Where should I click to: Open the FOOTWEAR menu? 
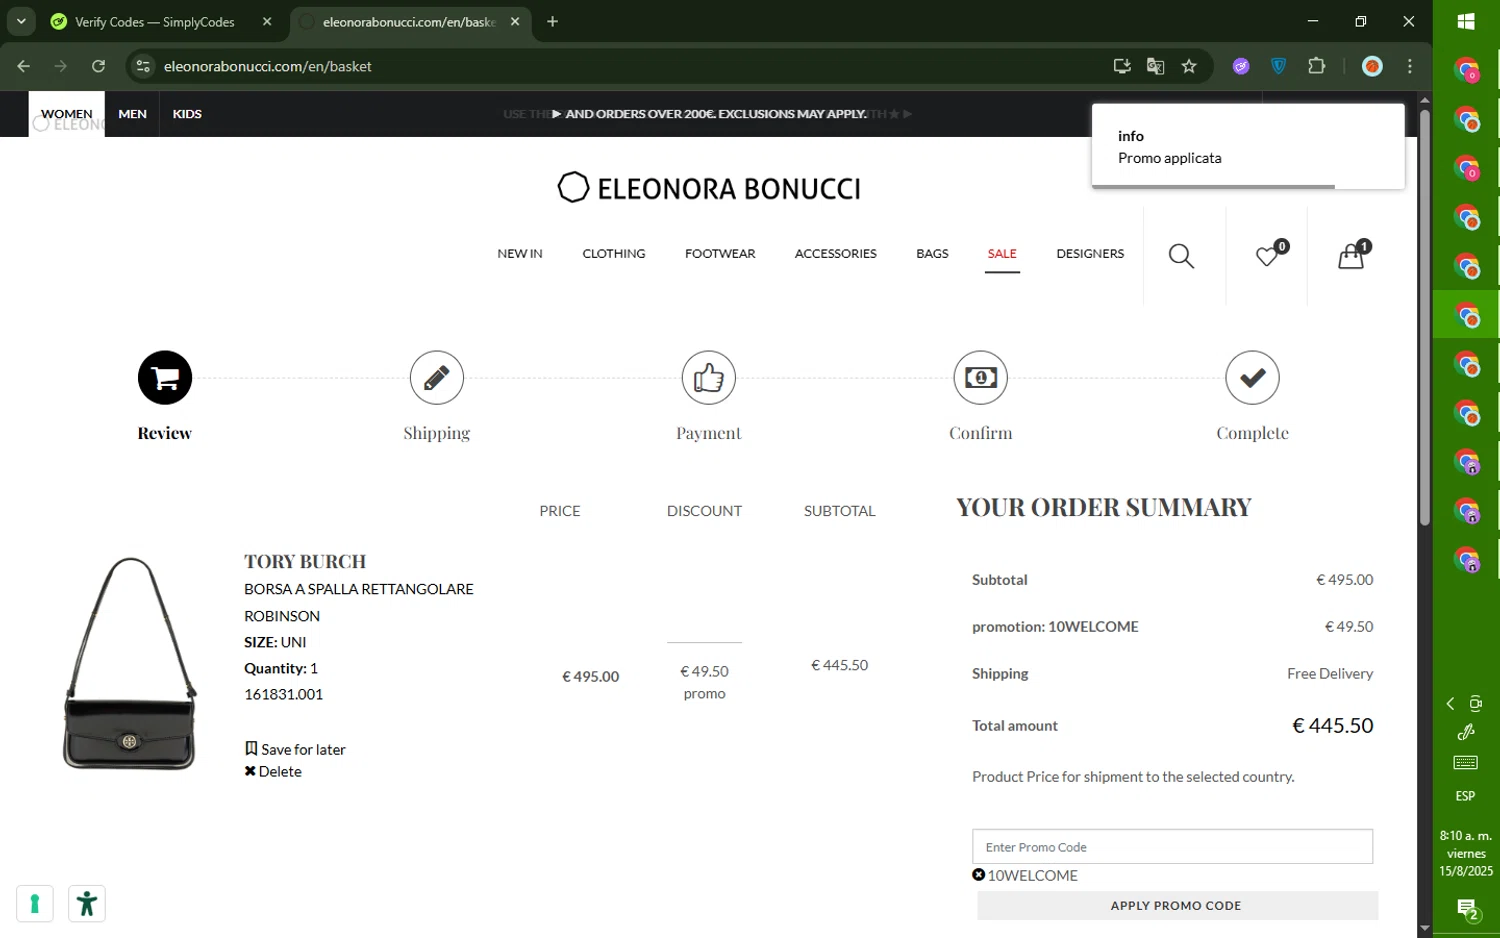tap(720, 254)
